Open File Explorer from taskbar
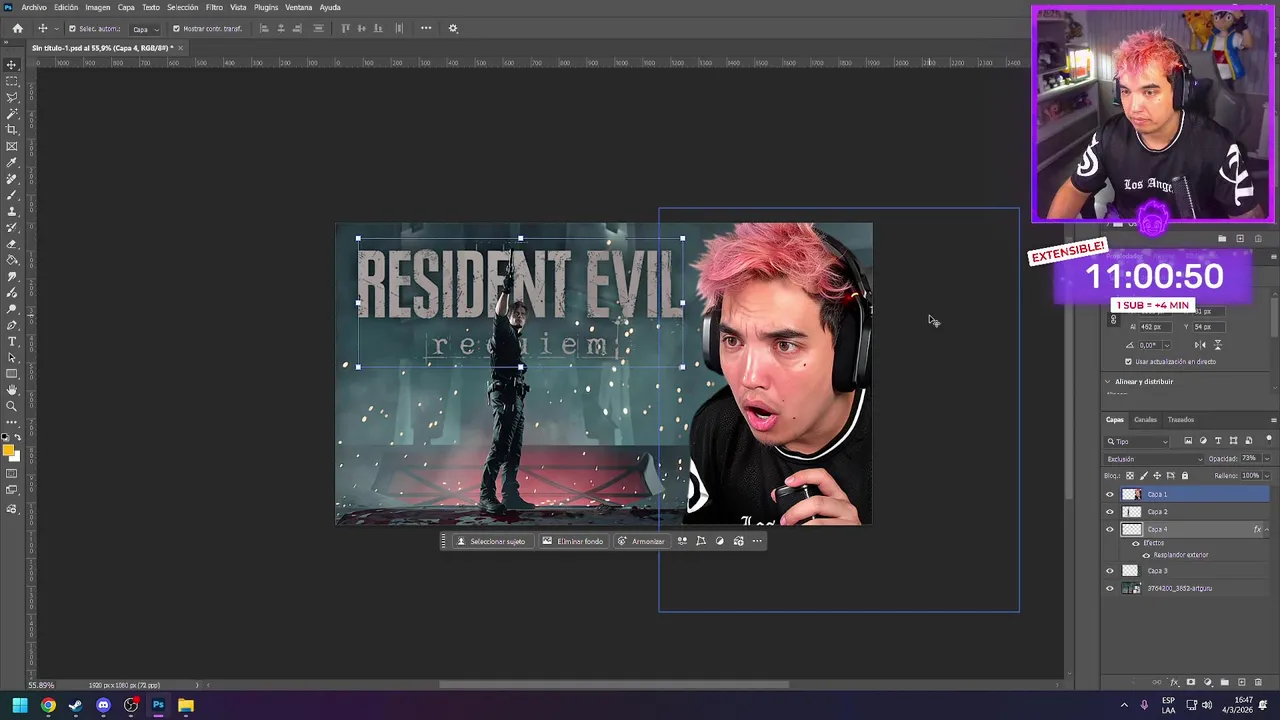1280x720 pixels. [186, 706]
